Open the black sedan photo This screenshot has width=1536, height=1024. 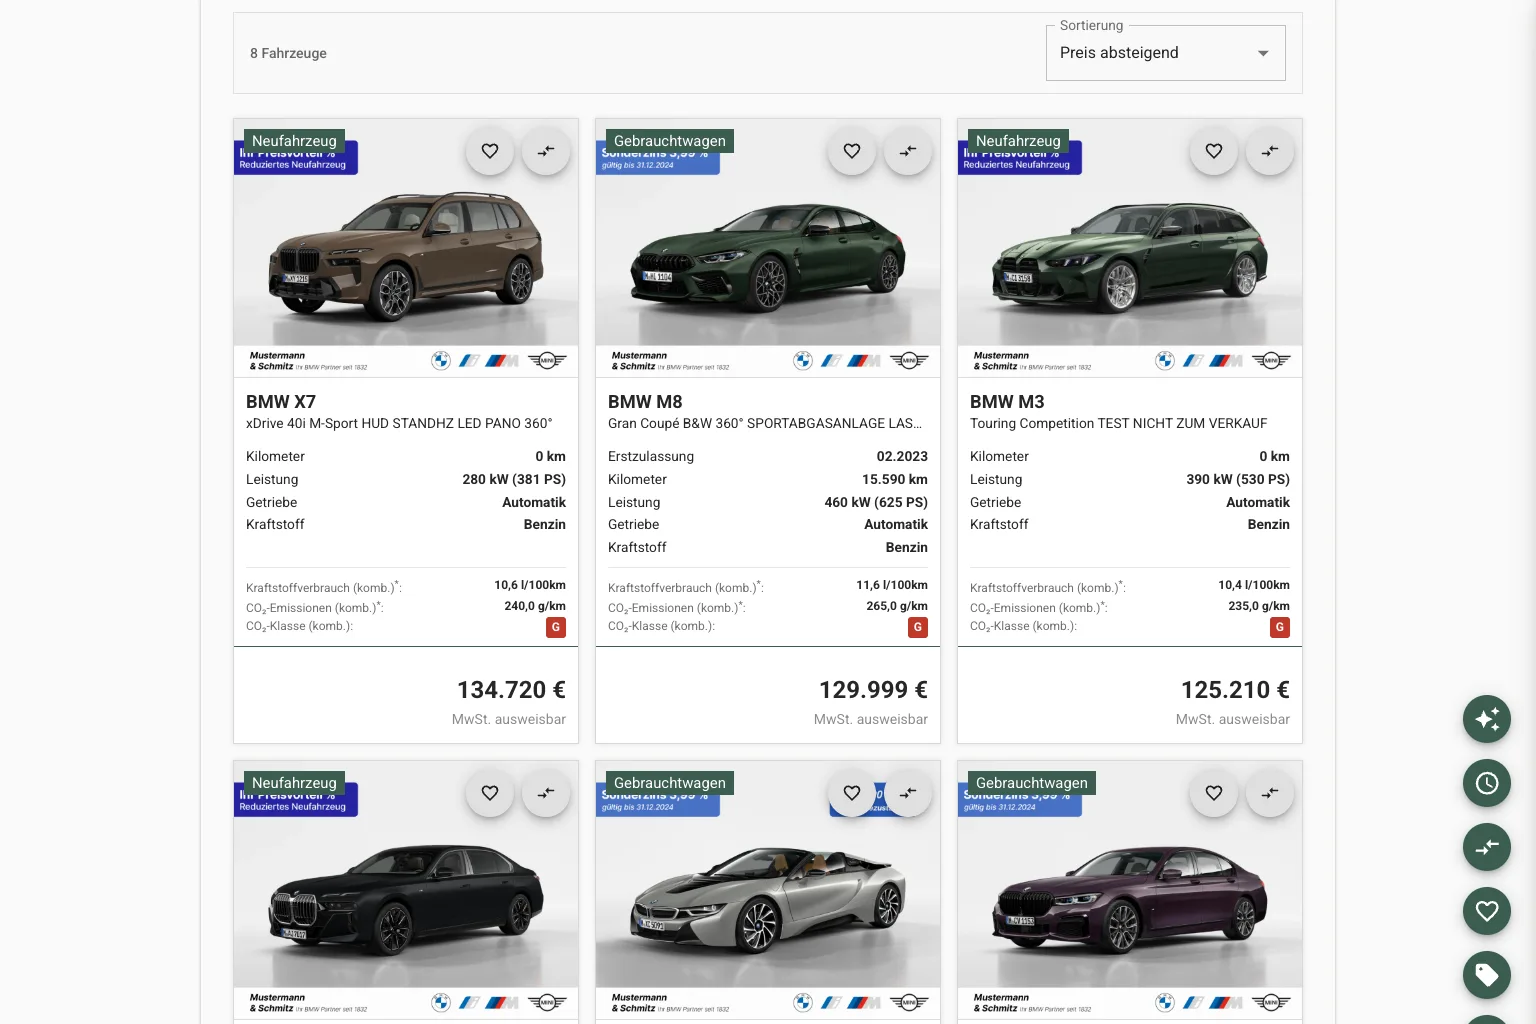(406, 890)
